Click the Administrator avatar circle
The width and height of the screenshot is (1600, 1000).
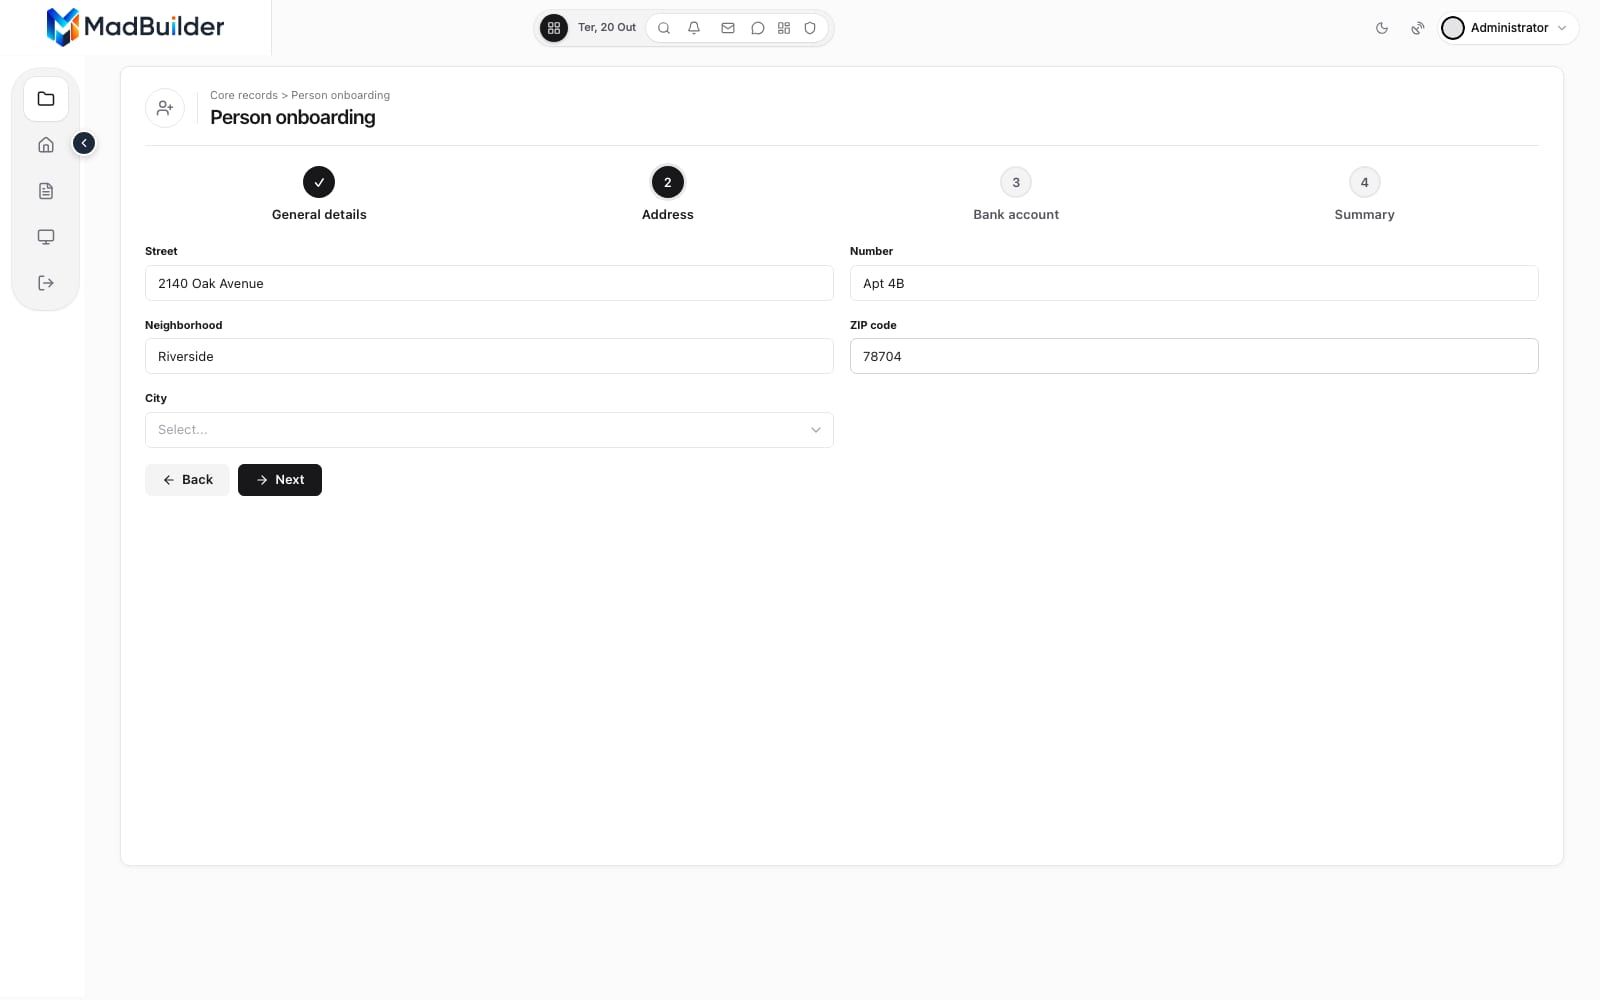(x=1453, y=28)
